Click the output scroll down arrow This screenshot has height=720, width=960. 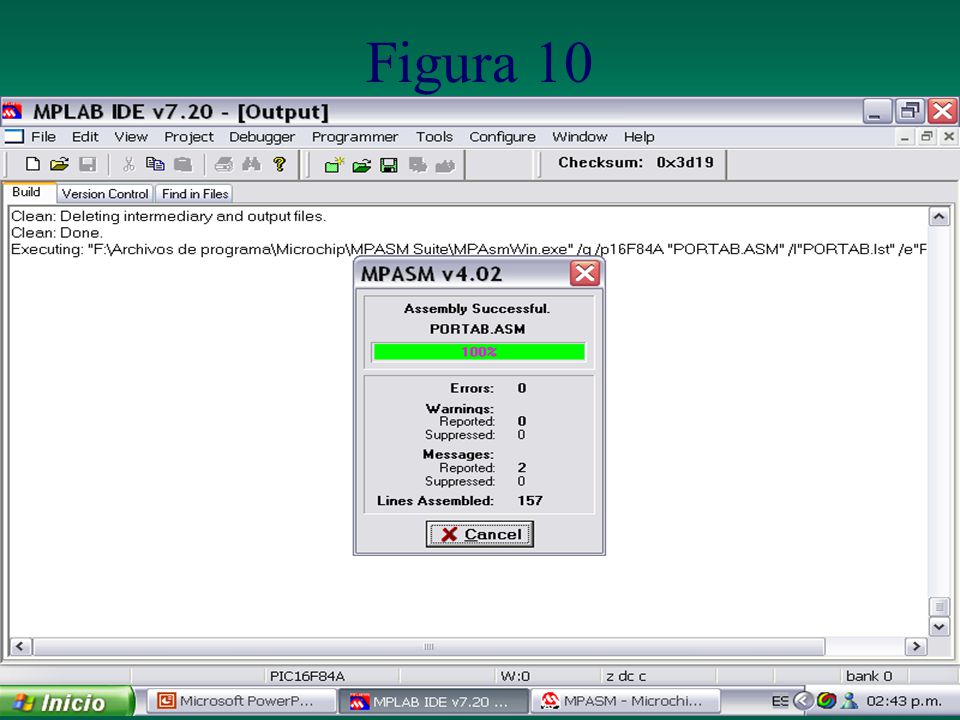pos(939,626)
